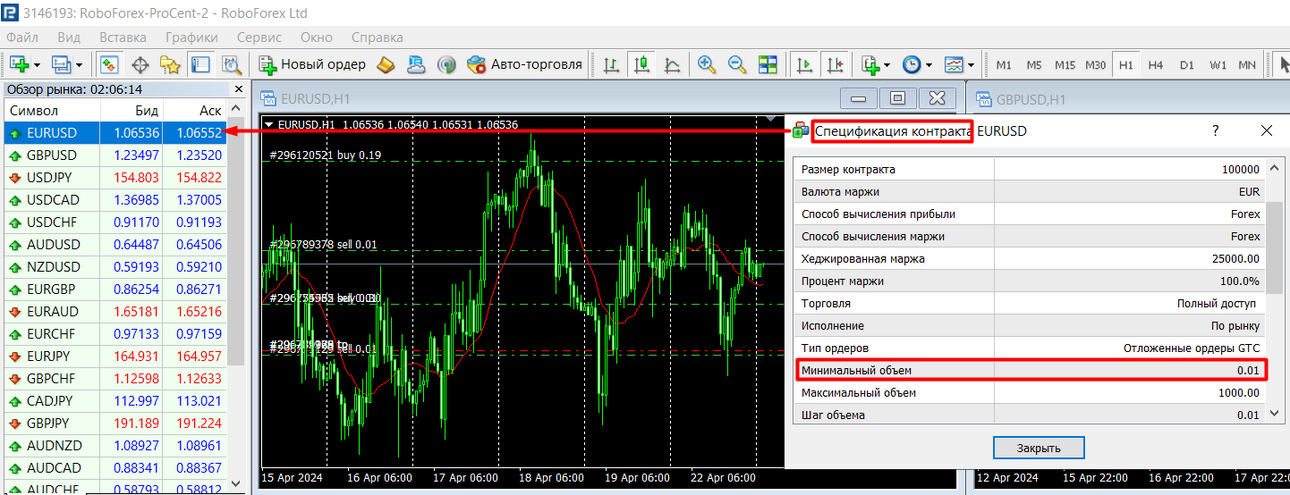The height and width of the screenshot is (495, 1290).
Task: Click the New Chart icon
Action: coord(19,64)
